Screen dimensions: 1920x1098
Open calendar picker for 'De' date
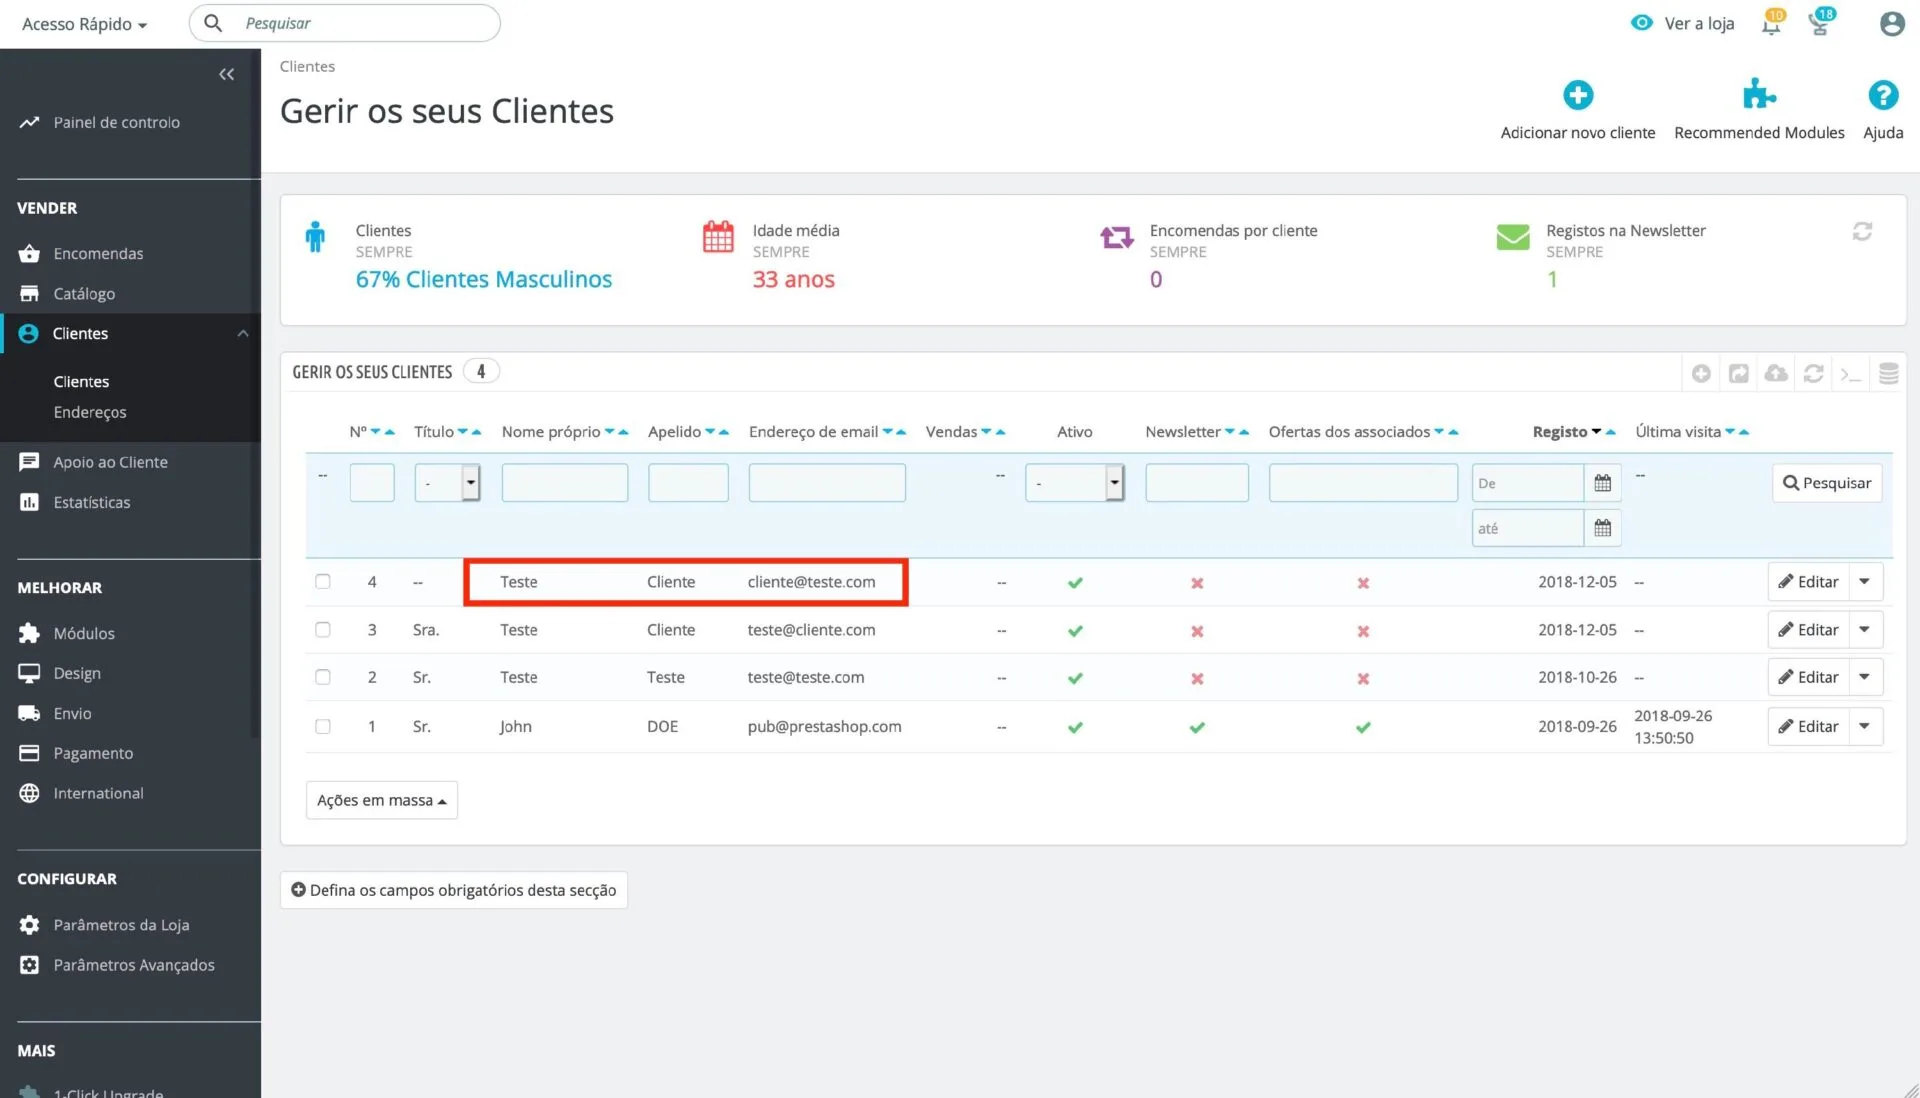(1602, 483)
